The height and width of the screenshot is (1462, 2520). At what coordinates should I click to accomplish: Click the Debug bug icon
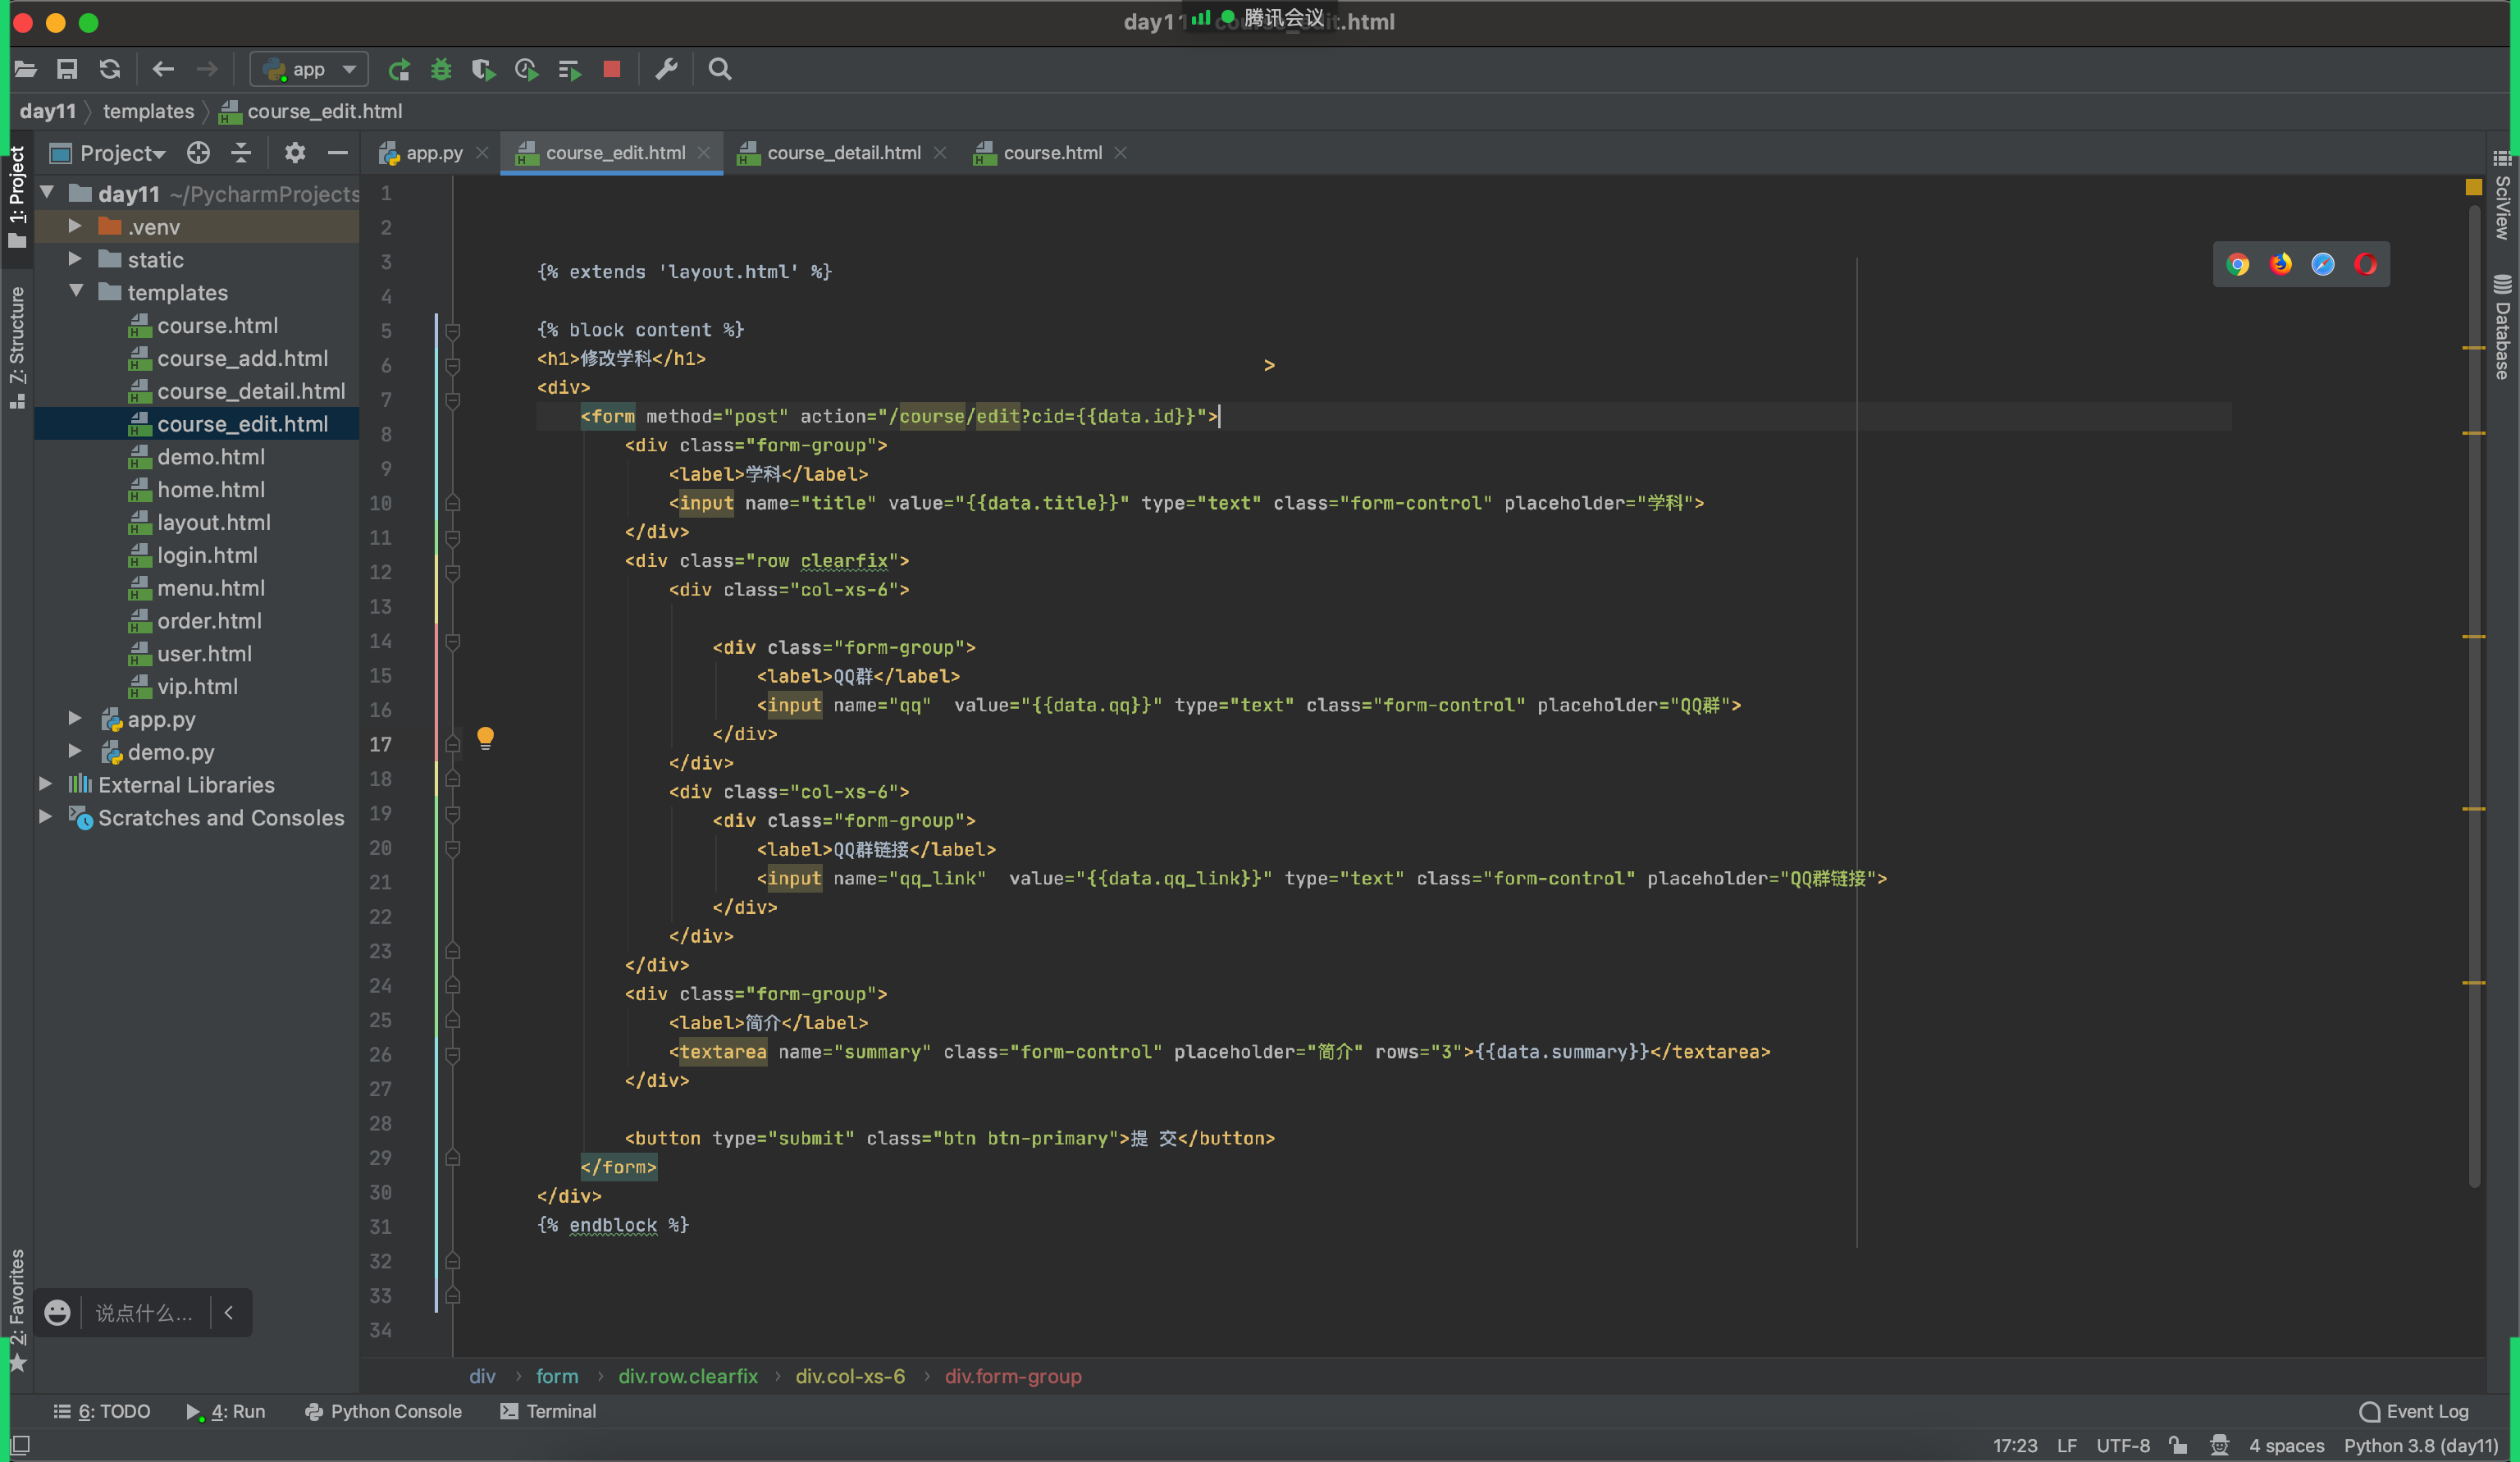click(x=441, y=69)
